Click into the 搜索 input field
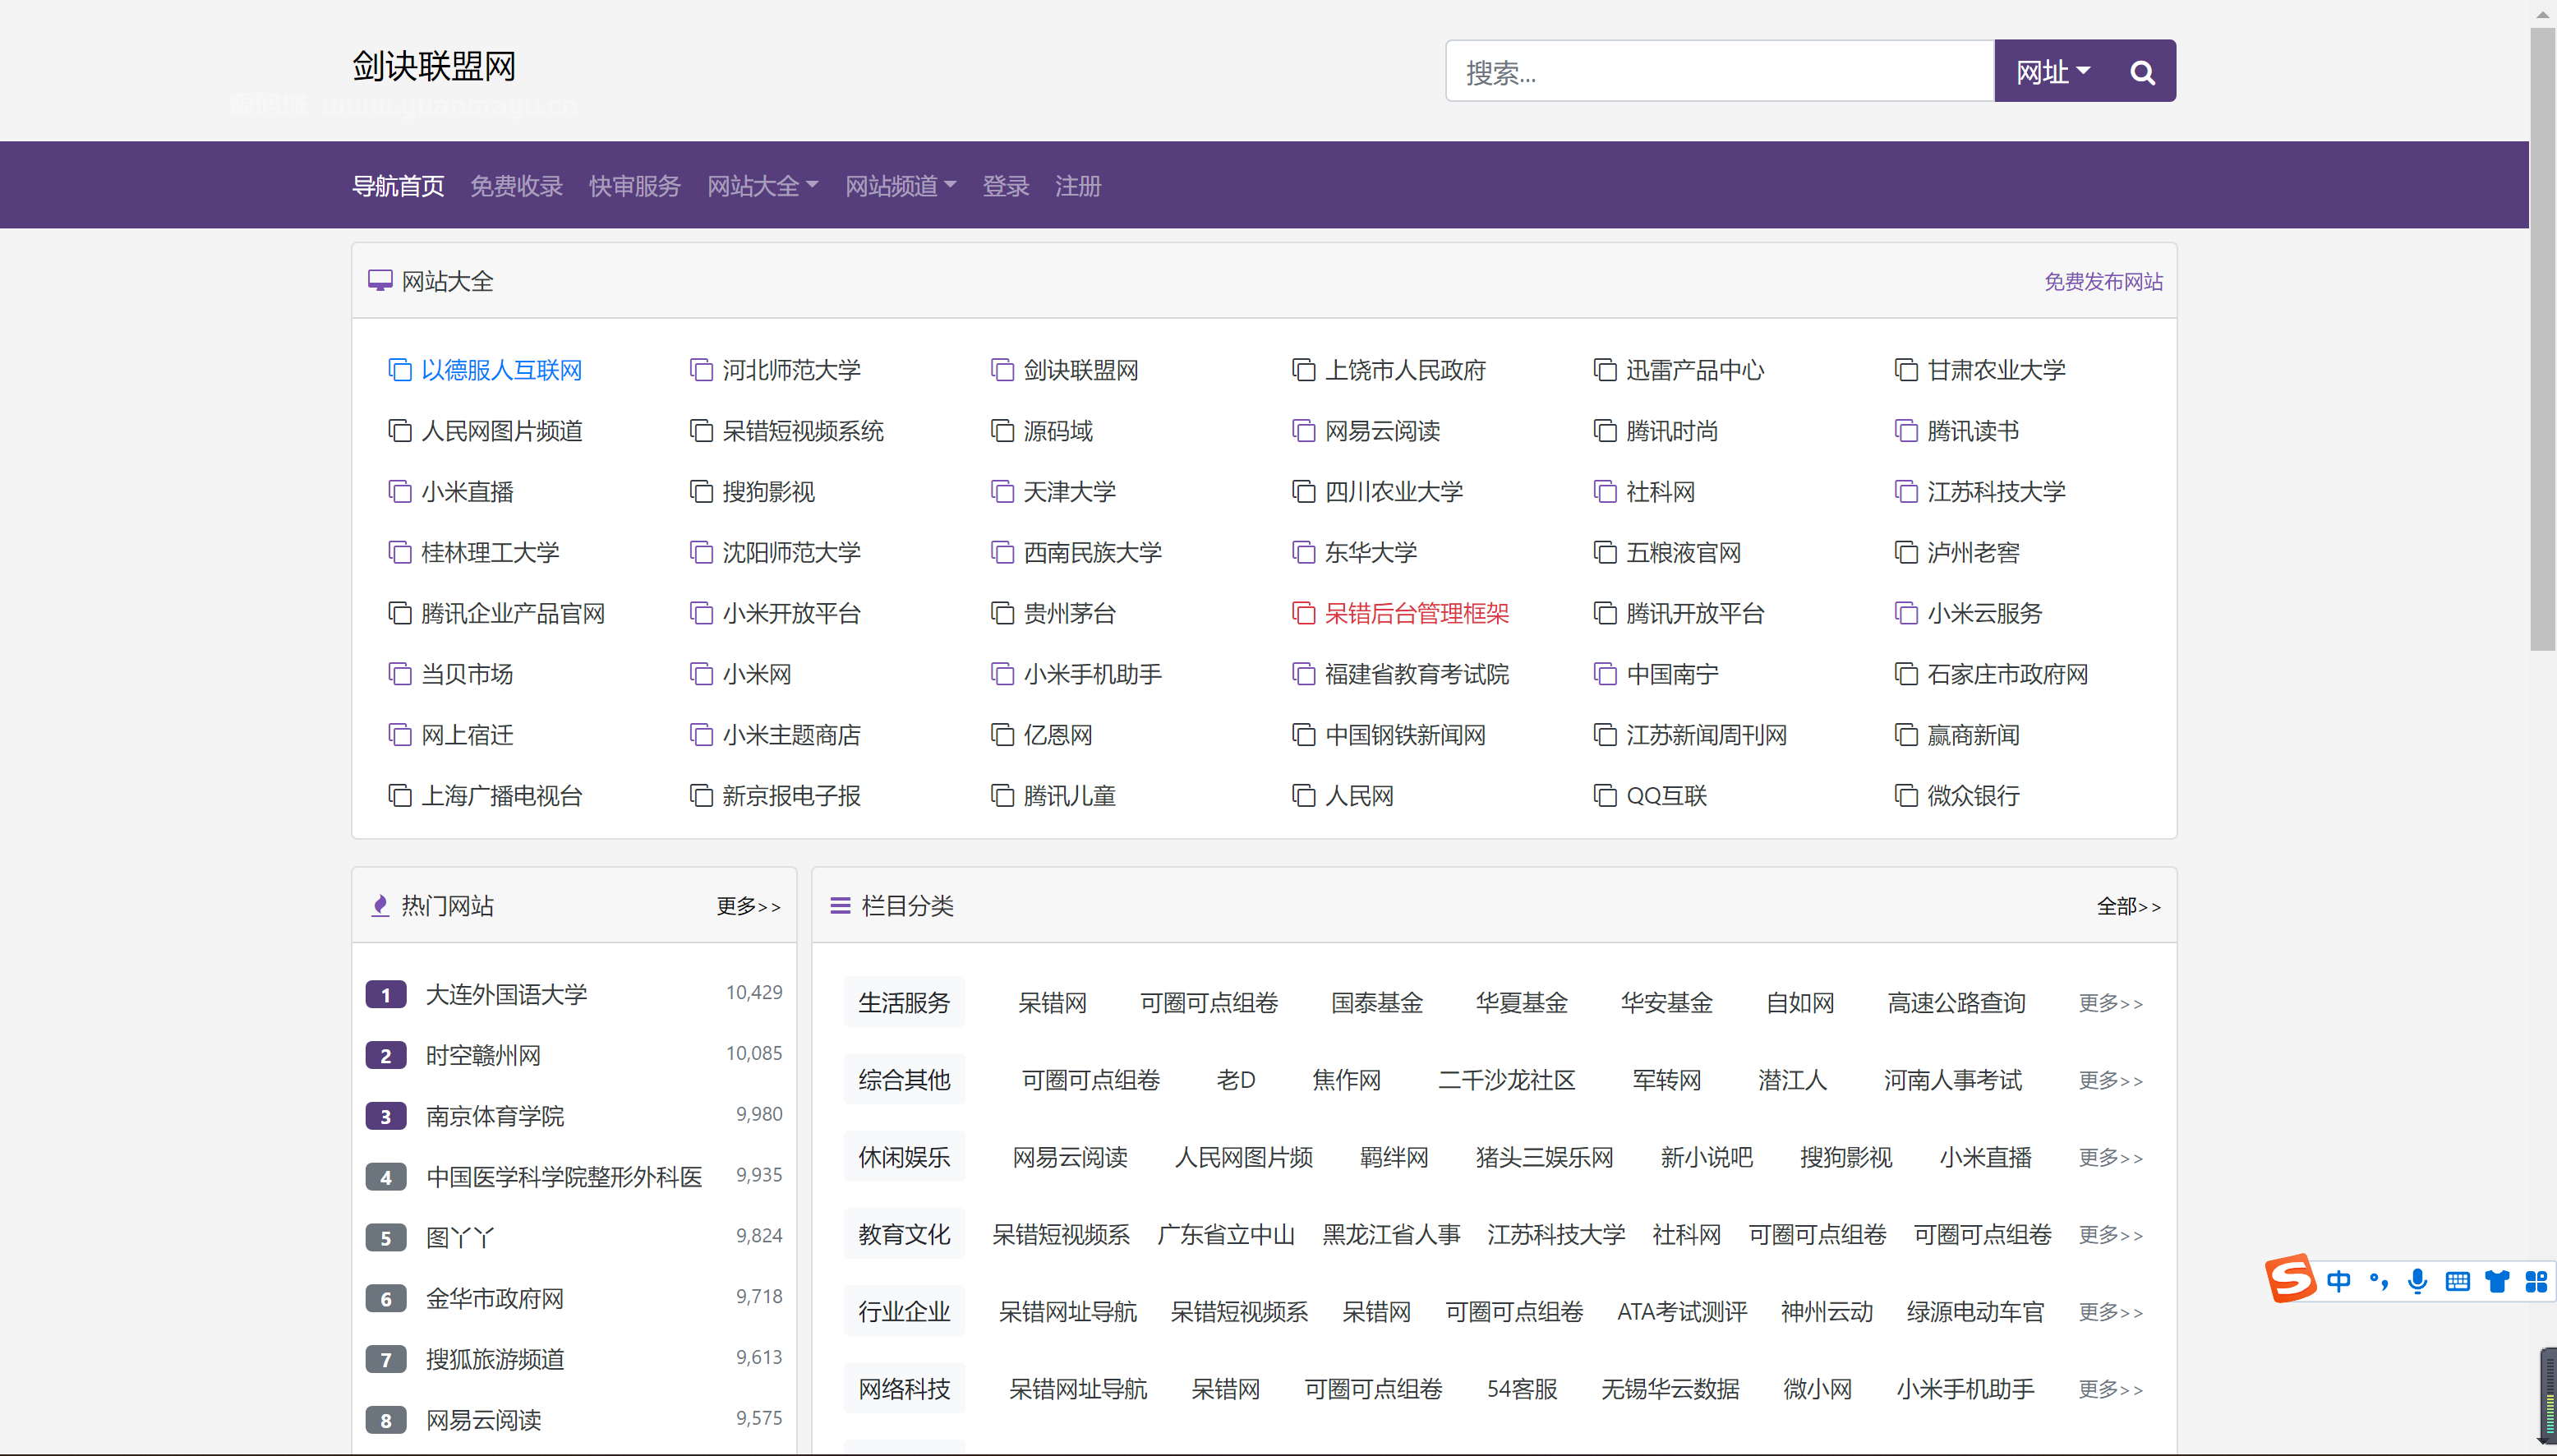The height and width of the screenshot is (1456, 2557). [x=1719, y=72]
